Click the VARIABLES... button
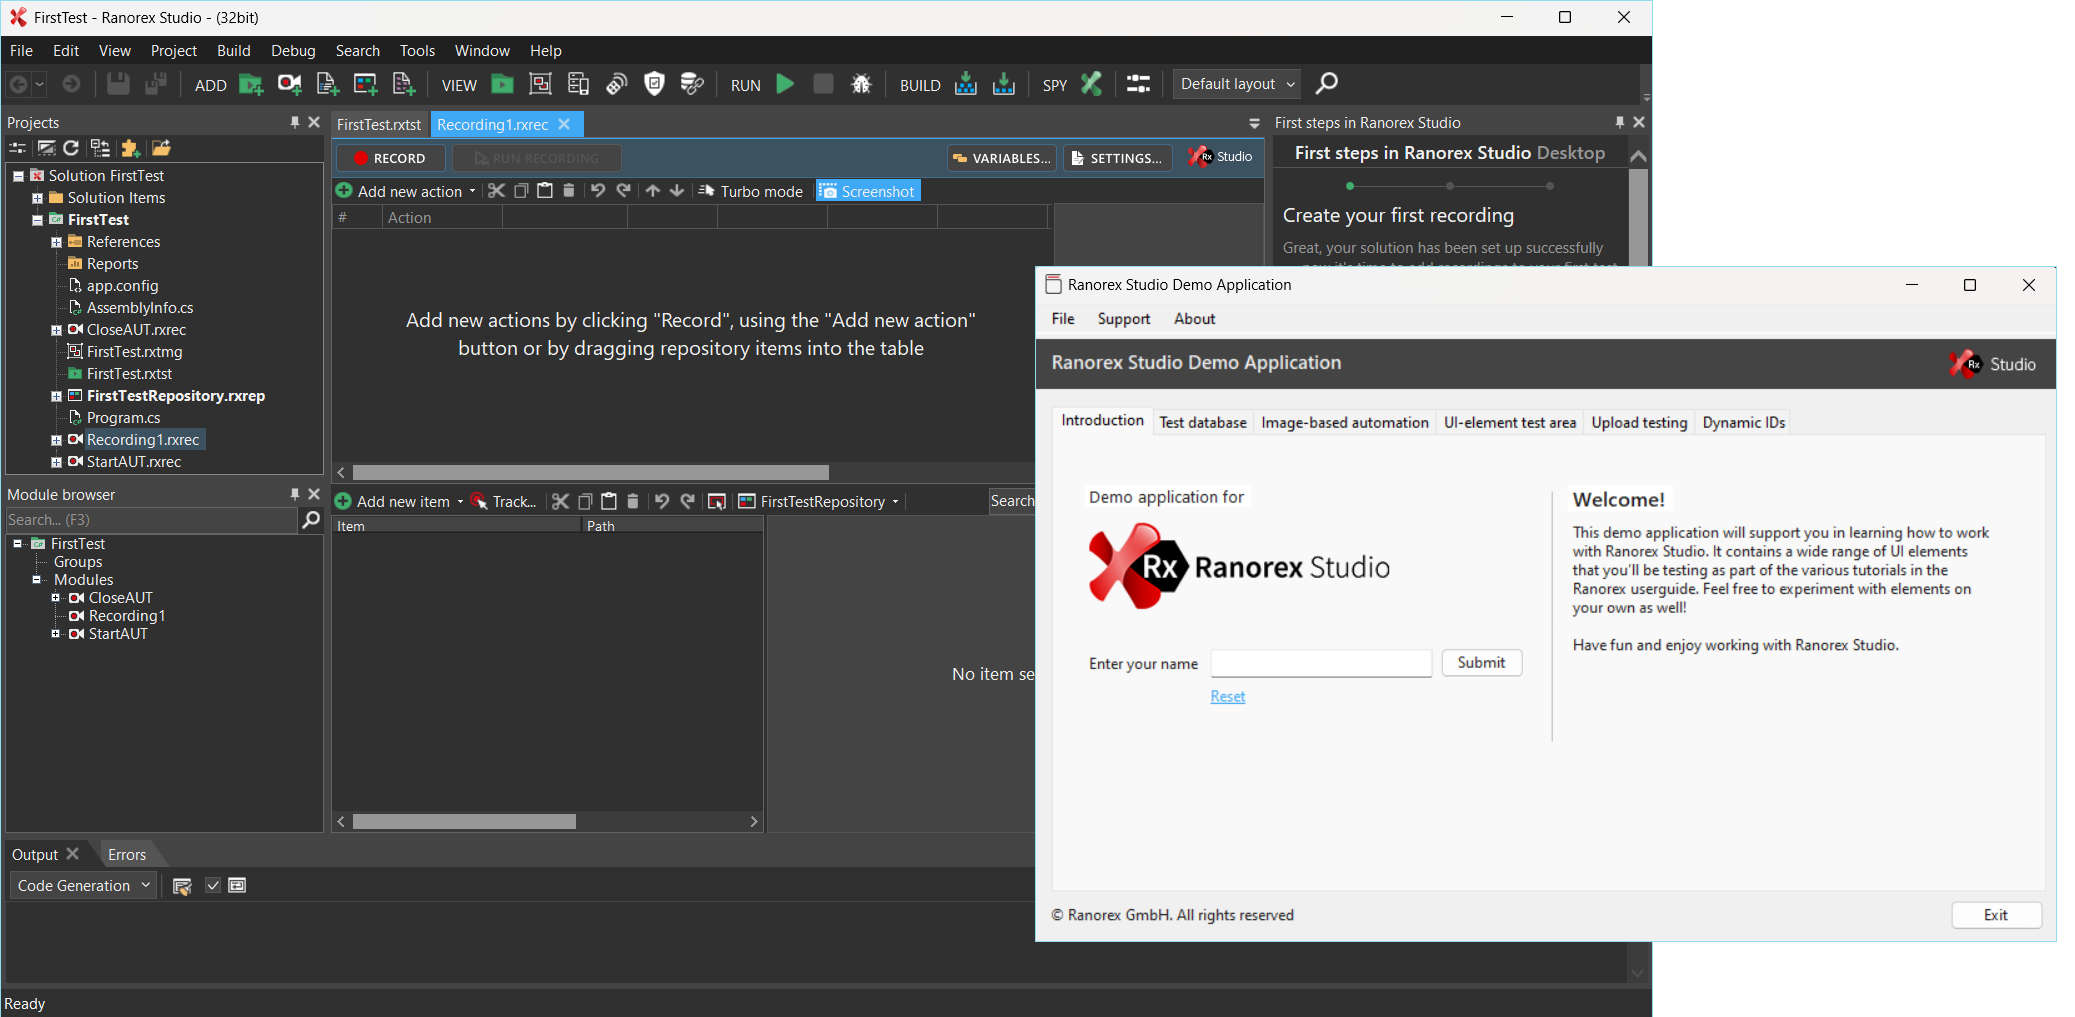The width and height of the screenshot is (2075, 1017). tap(1002, 158)
